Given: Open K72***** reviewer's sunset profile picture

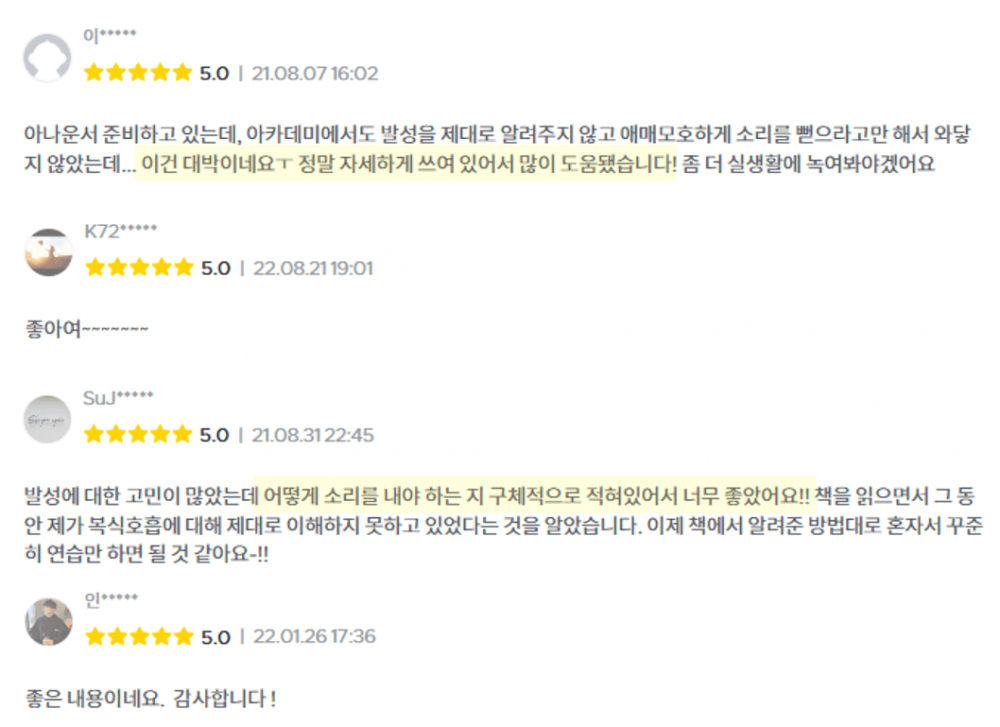Looking at the screenshot, I should (47, 252).
